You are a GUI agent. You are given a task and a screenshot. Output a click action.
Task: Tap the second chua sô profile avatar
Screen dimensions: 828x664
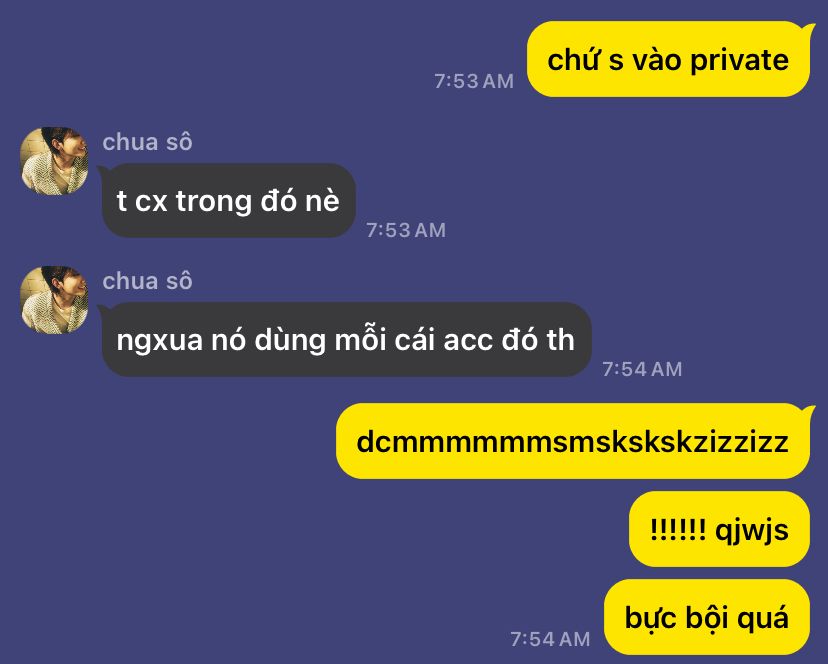(54, 300)
